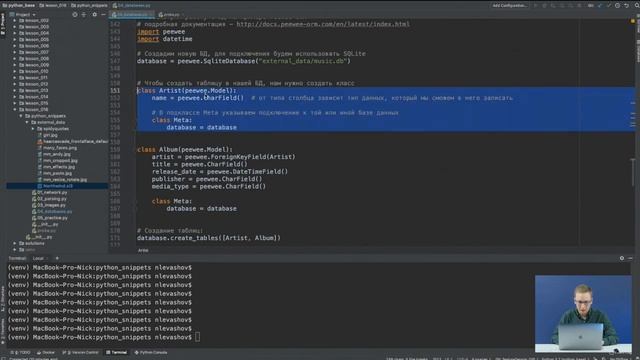Screen dimensions: 640x360
Task: Click the editor vertical scrollbar thumb
Action: (633, 171)
